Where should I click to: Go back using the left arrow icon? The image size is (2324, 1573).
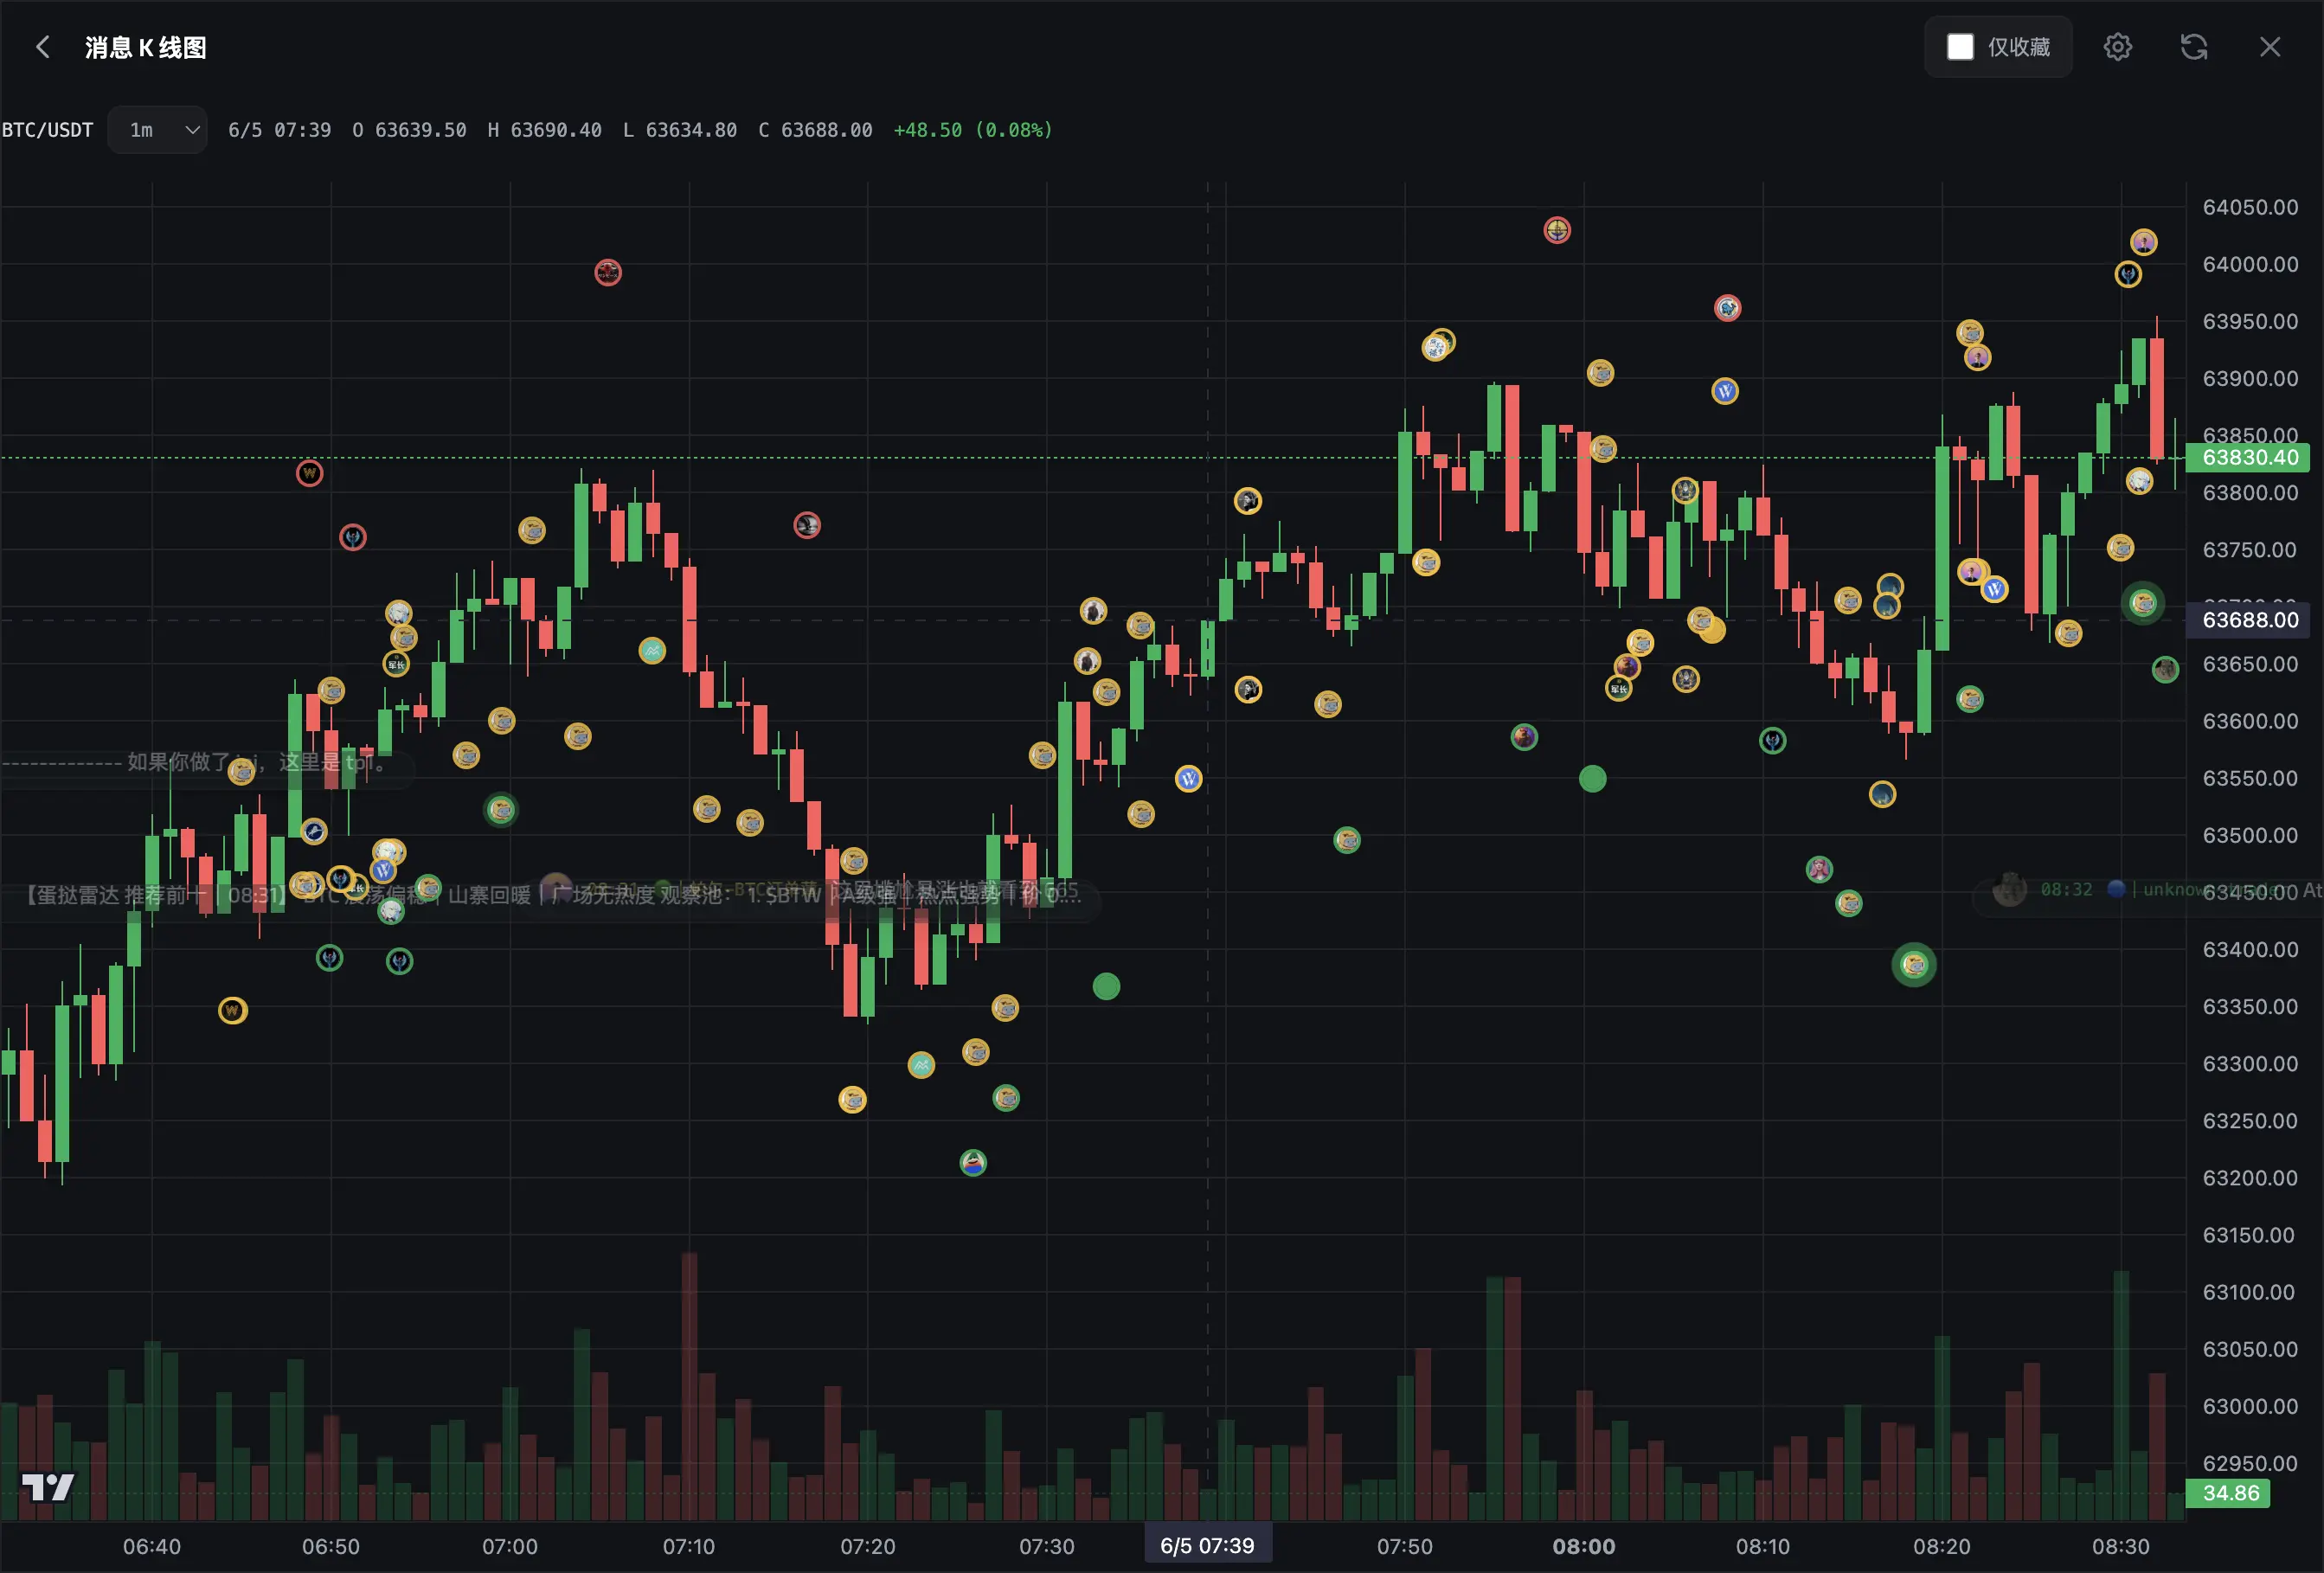coord(43,47)
